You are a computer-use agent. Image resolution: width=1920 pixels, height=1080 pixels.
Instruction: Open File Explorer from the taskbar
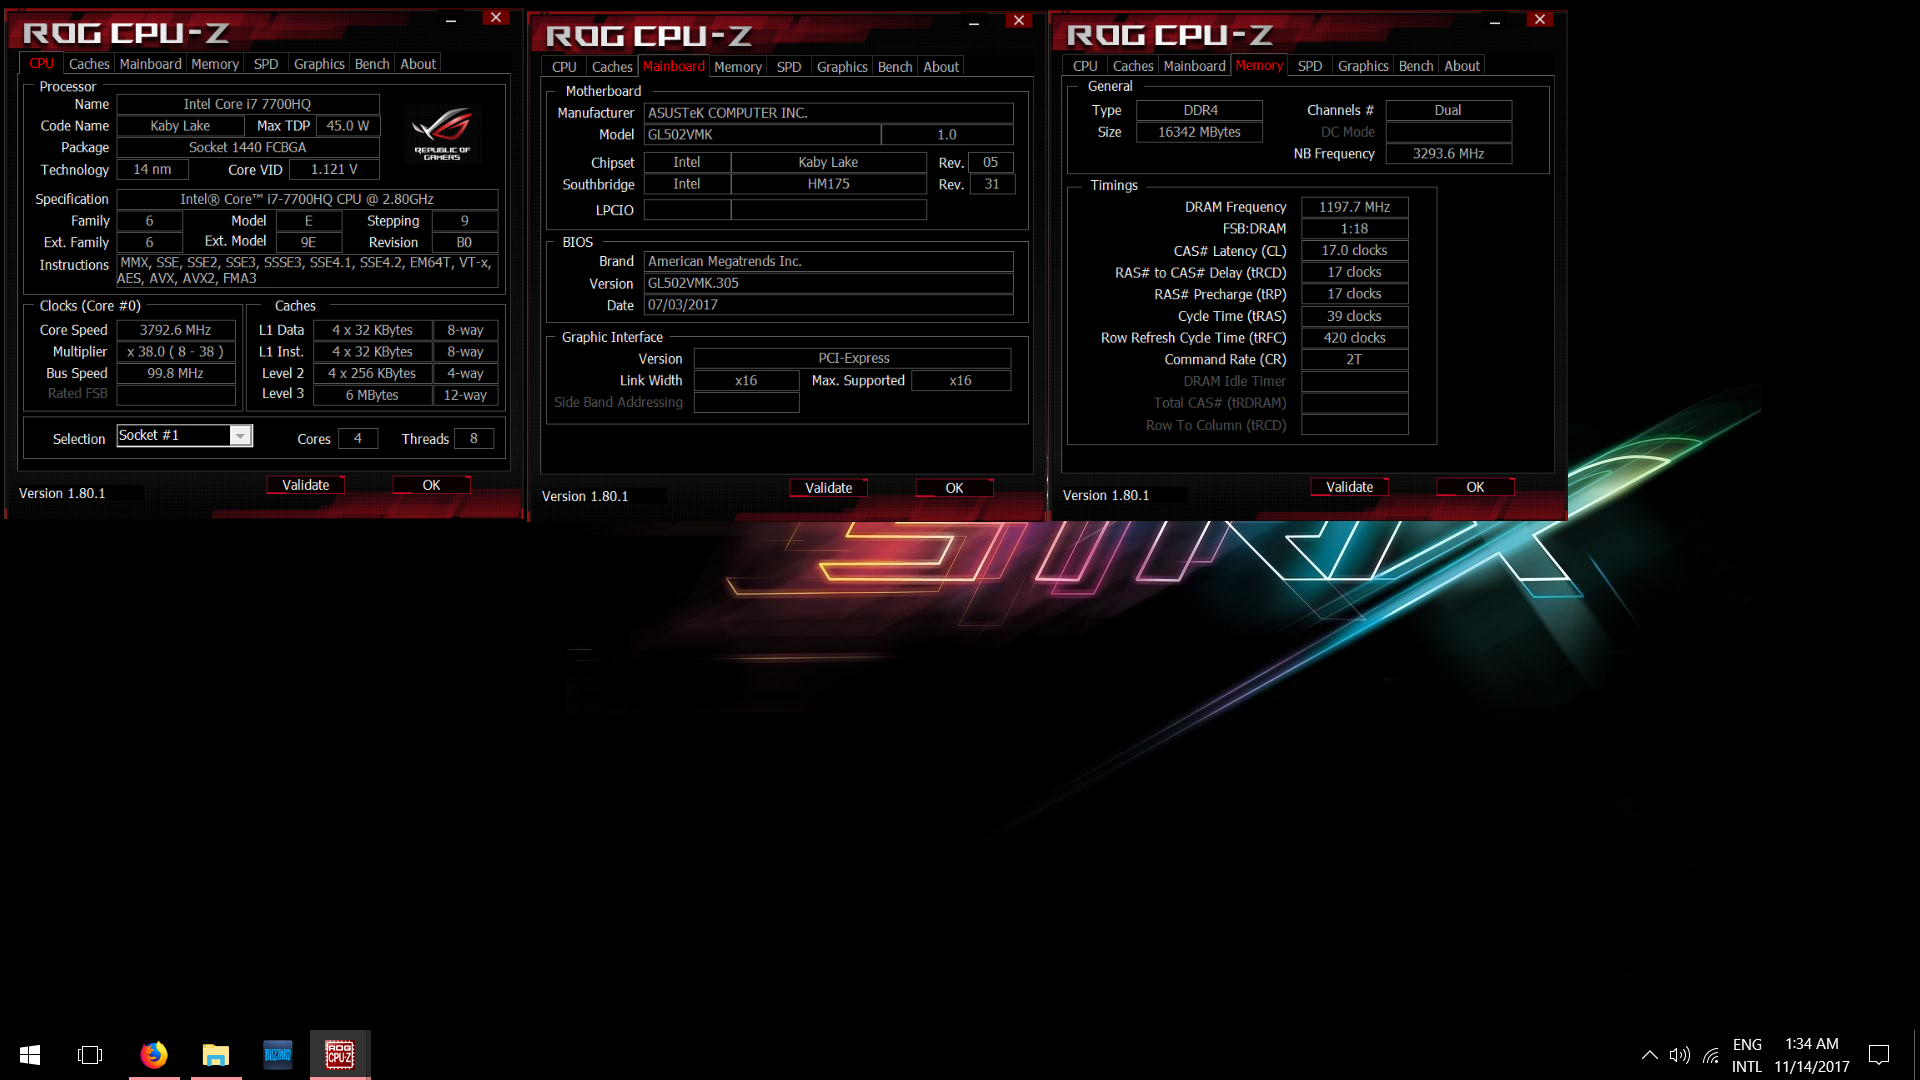216,1055
